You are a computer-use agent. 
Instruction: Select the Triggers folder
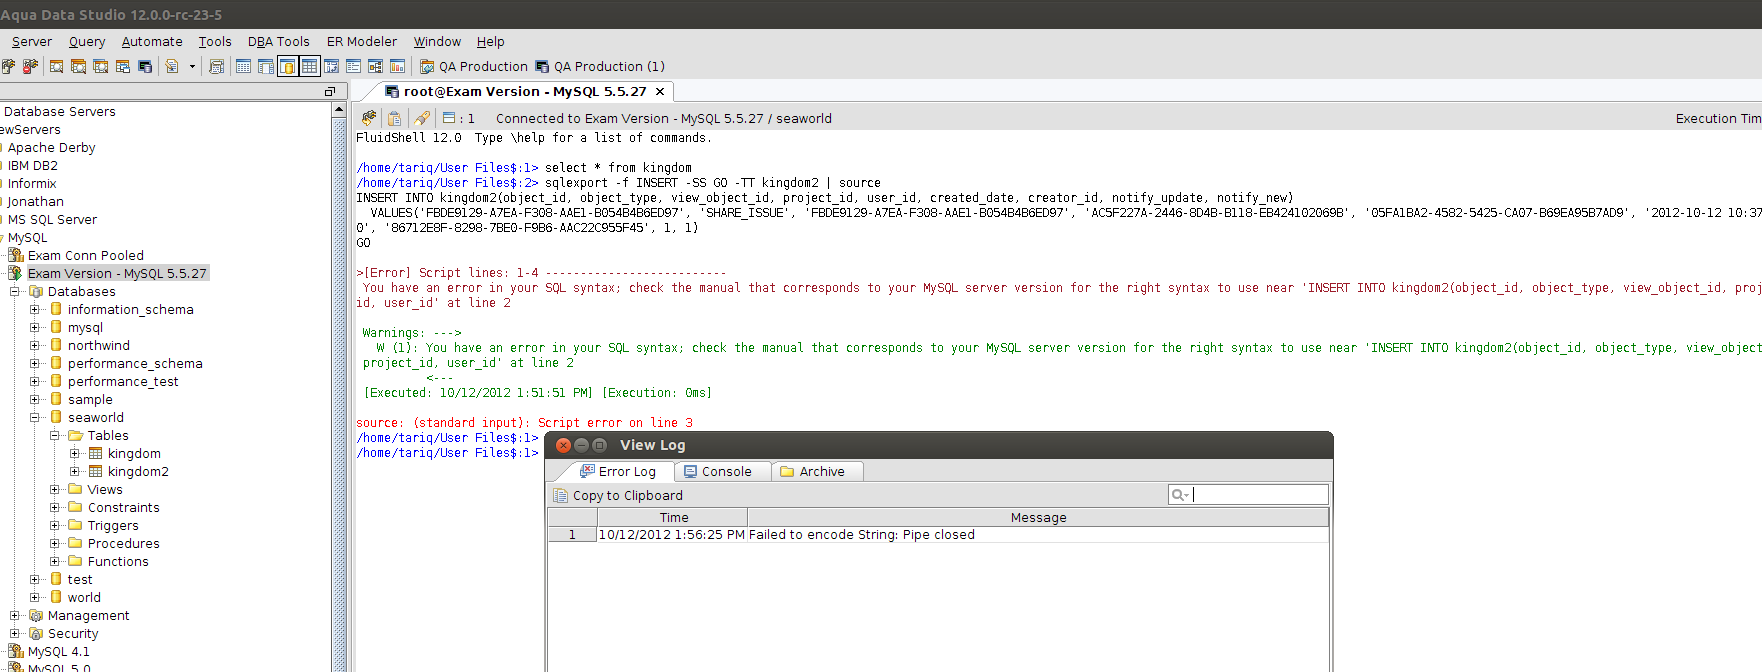[x=113, y=525]
